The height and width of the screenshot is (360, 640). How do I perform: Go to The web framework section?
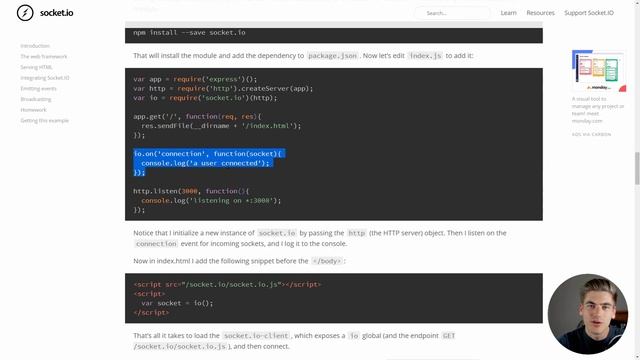tap(44, 56)
